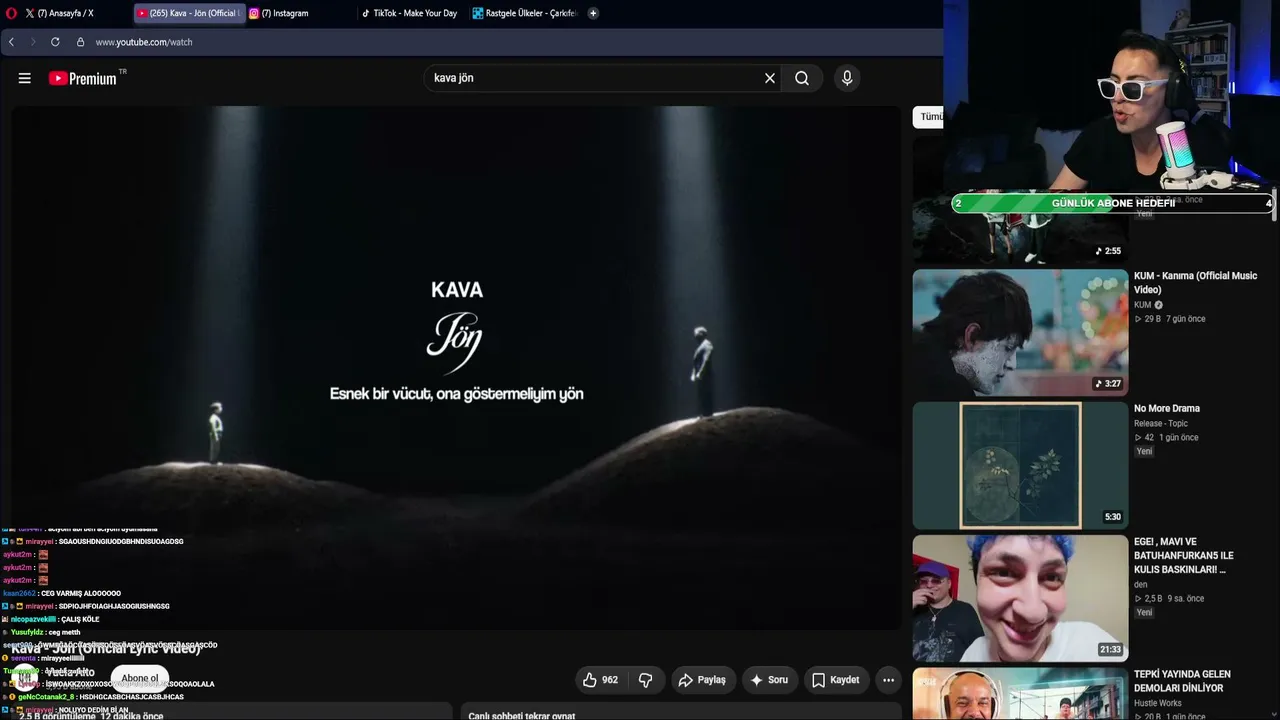Open the Opera browser menu icon
This screenshot has height=720, width=1280.
pyautogui.click(x=11, y=13)
